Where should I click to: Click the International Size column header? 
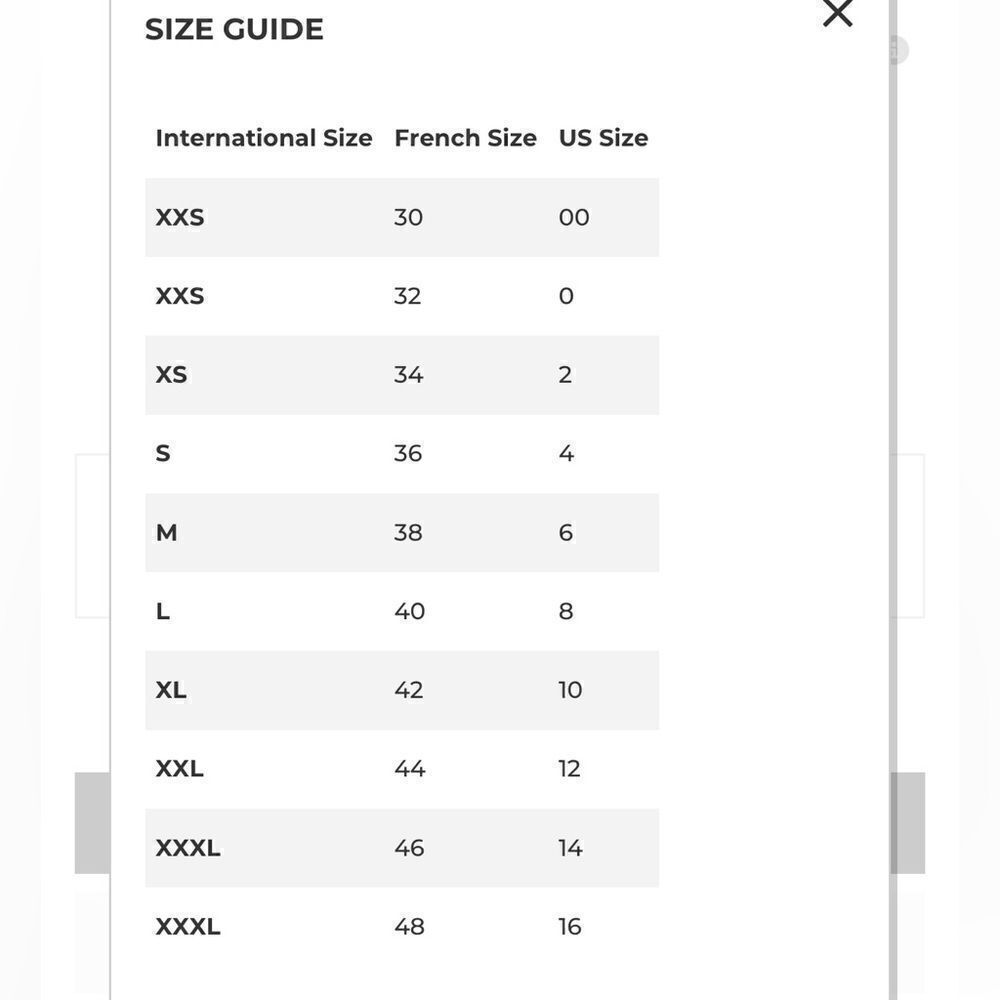pos(263,138)
